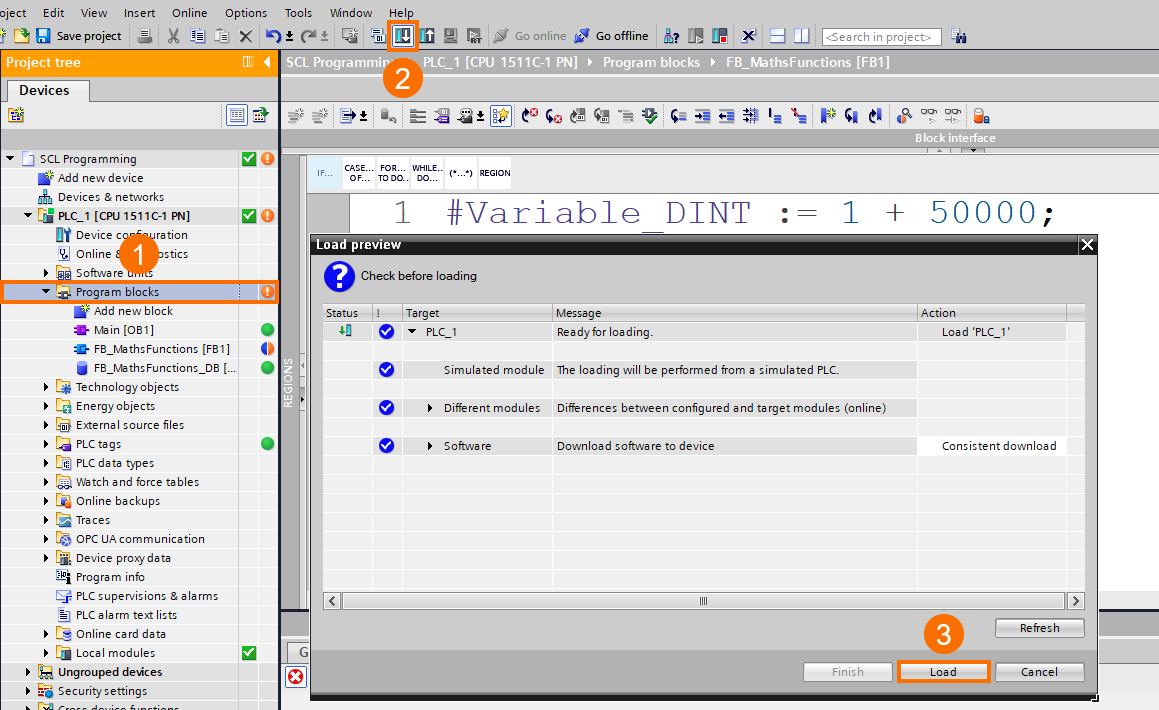Collapse the Project tree panel arrow
Viewport: 1159px width, 710px height.
point(267,62)
